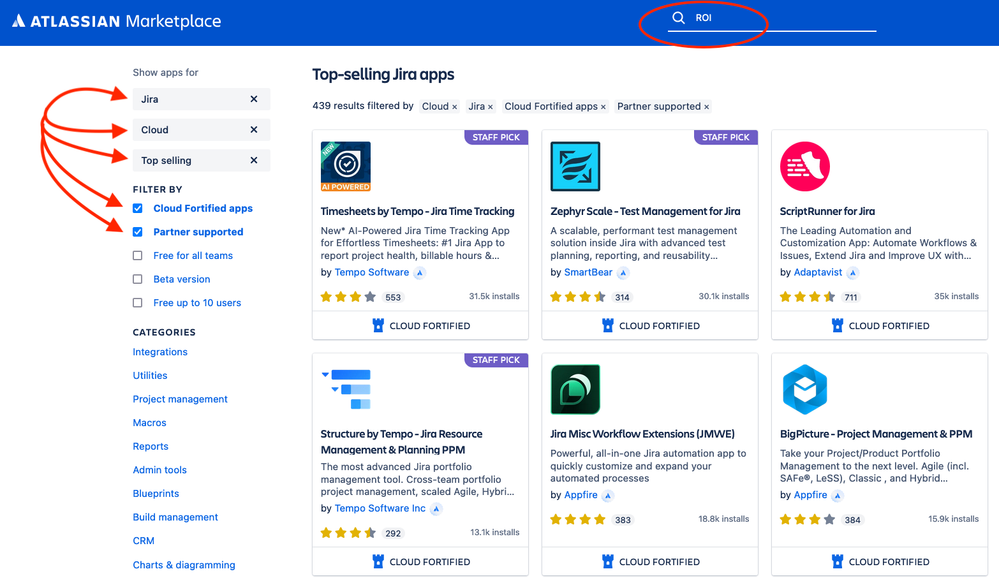Open Jira Misc Workflow Extensions (JMWE) title
This screenshot has width=999, height=583.
(x=642, y=434)
